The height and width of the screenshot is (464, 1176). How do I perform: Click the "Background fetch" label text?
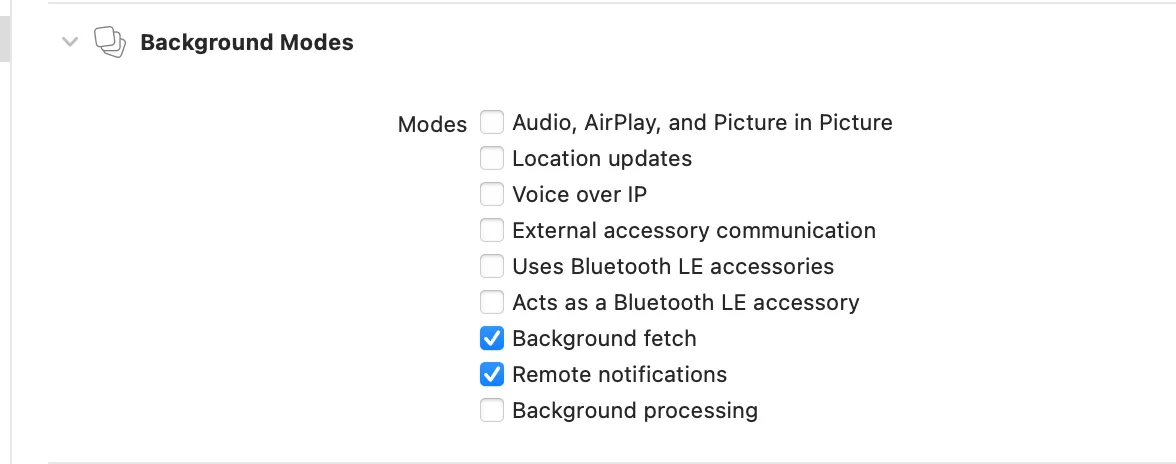(x=604, y=339)
